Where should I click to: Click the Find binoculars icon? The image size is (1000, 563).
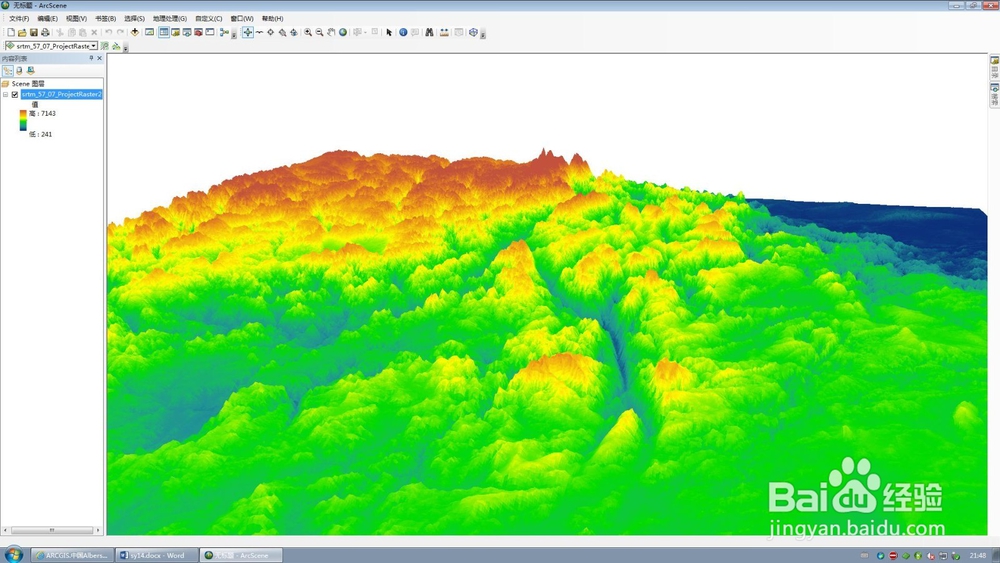coord(429,32)
